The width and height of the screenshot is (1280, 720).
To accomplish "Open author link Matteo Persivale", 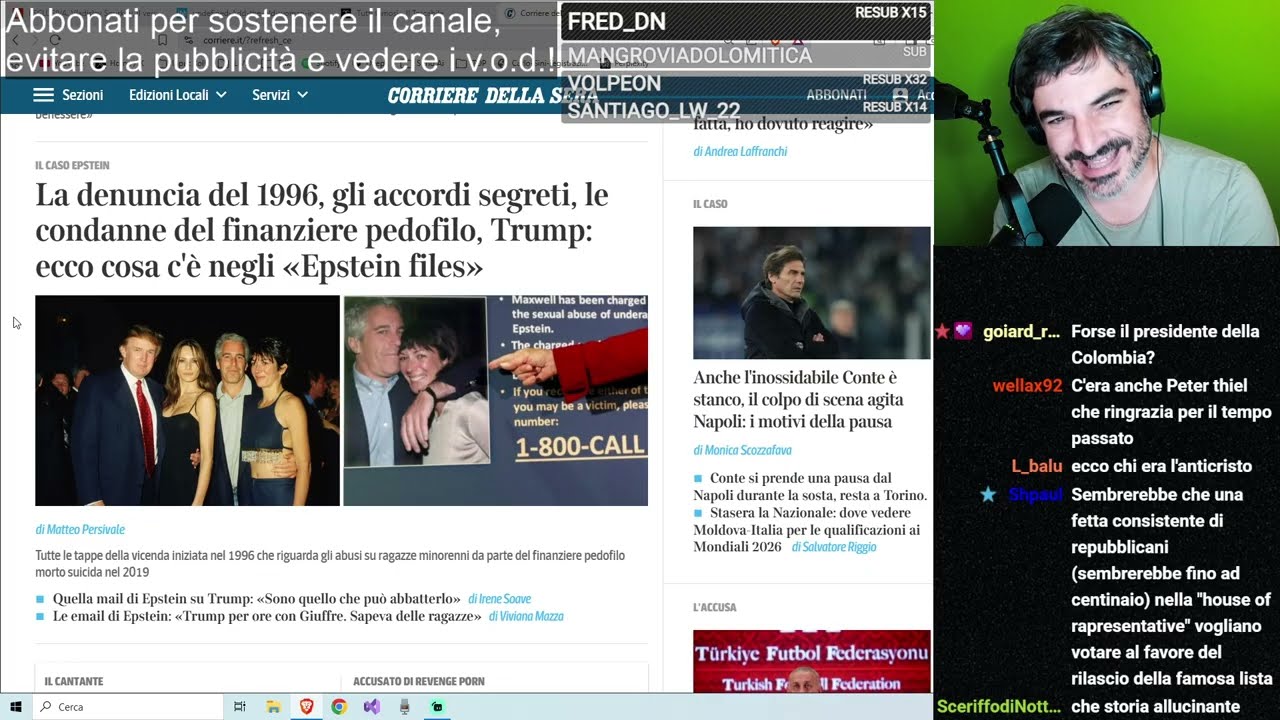I will 80,529.
